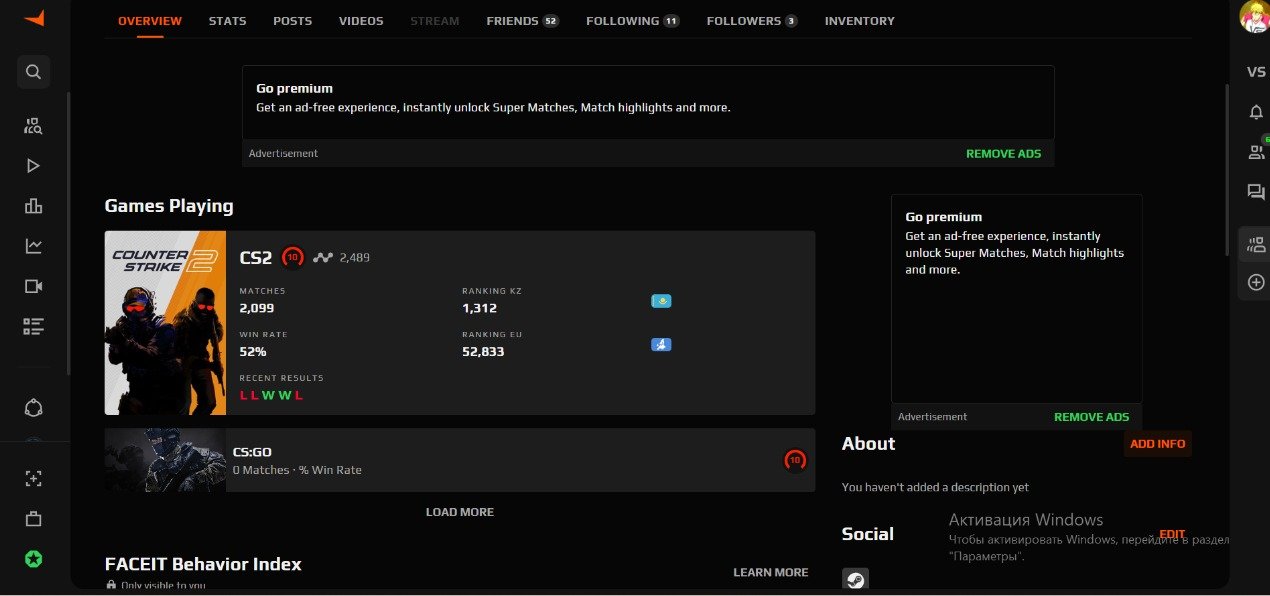Viewport: 1270px width, 596px height.
Task: Open the search magnifier in the sidebar
Action: tap(33, 72)
